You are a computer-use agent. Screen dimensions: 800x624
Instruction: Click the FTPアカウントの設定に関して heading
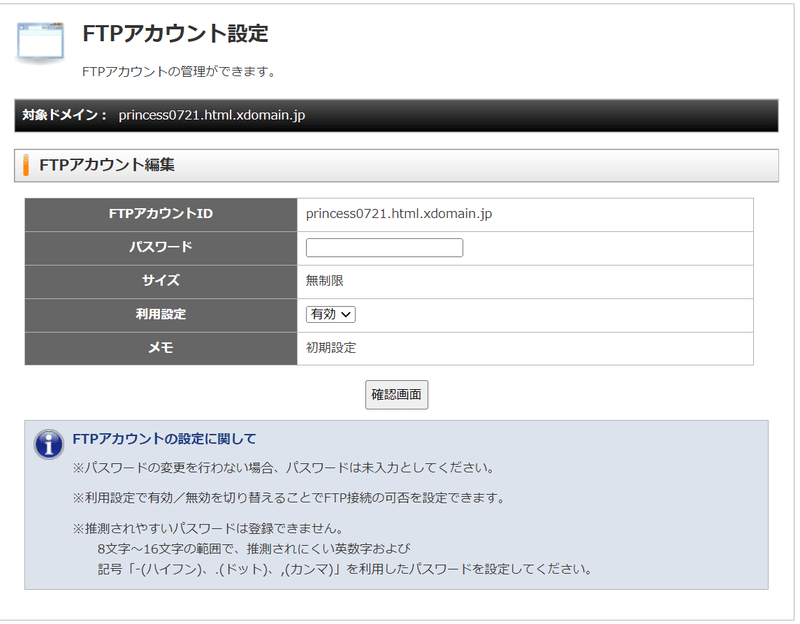(x=164, y=439)
